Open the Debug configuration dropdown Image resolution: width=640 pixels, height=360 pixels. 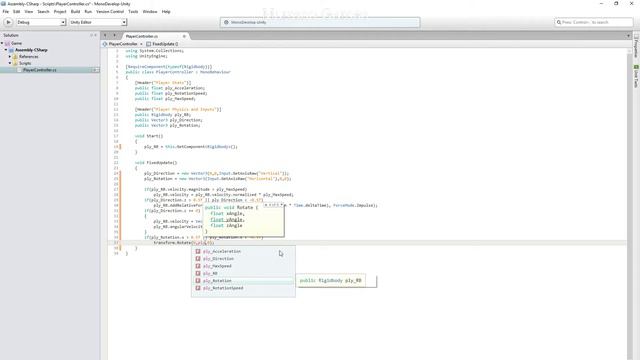pyautogui.click(x=40, y=22)
